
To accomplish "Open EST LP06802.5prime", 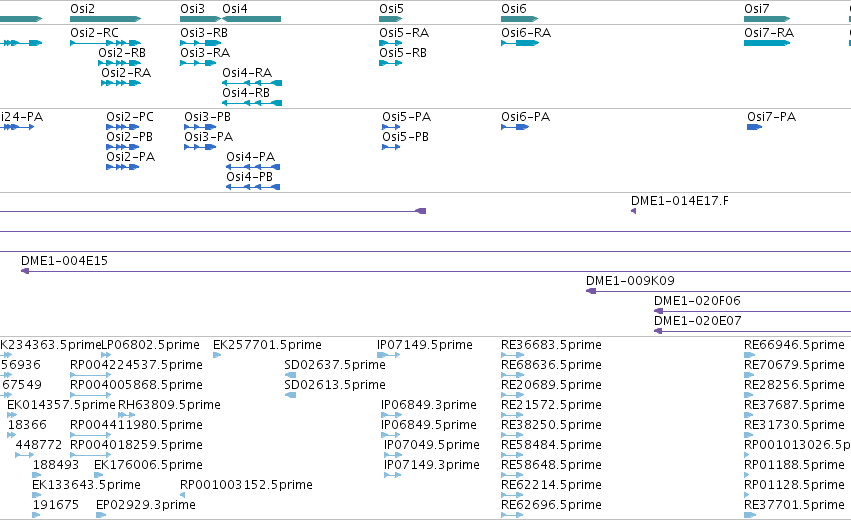I will coord(104,355).
